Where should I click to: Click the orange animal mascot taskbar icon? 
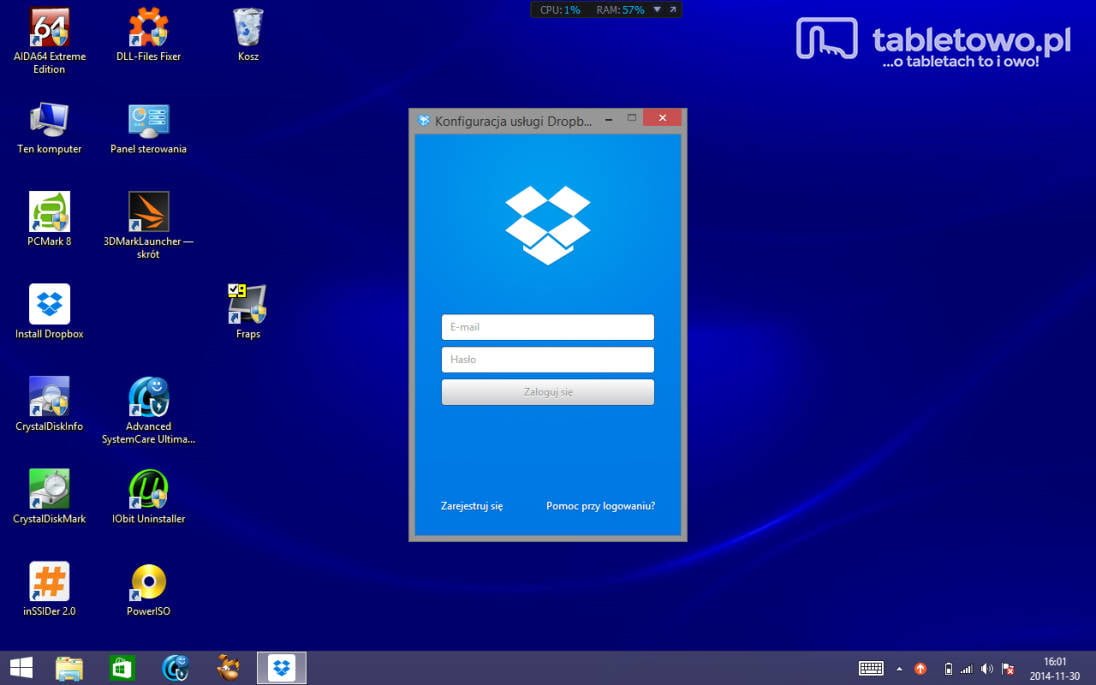pyautogui.click(x=229, y=668)
